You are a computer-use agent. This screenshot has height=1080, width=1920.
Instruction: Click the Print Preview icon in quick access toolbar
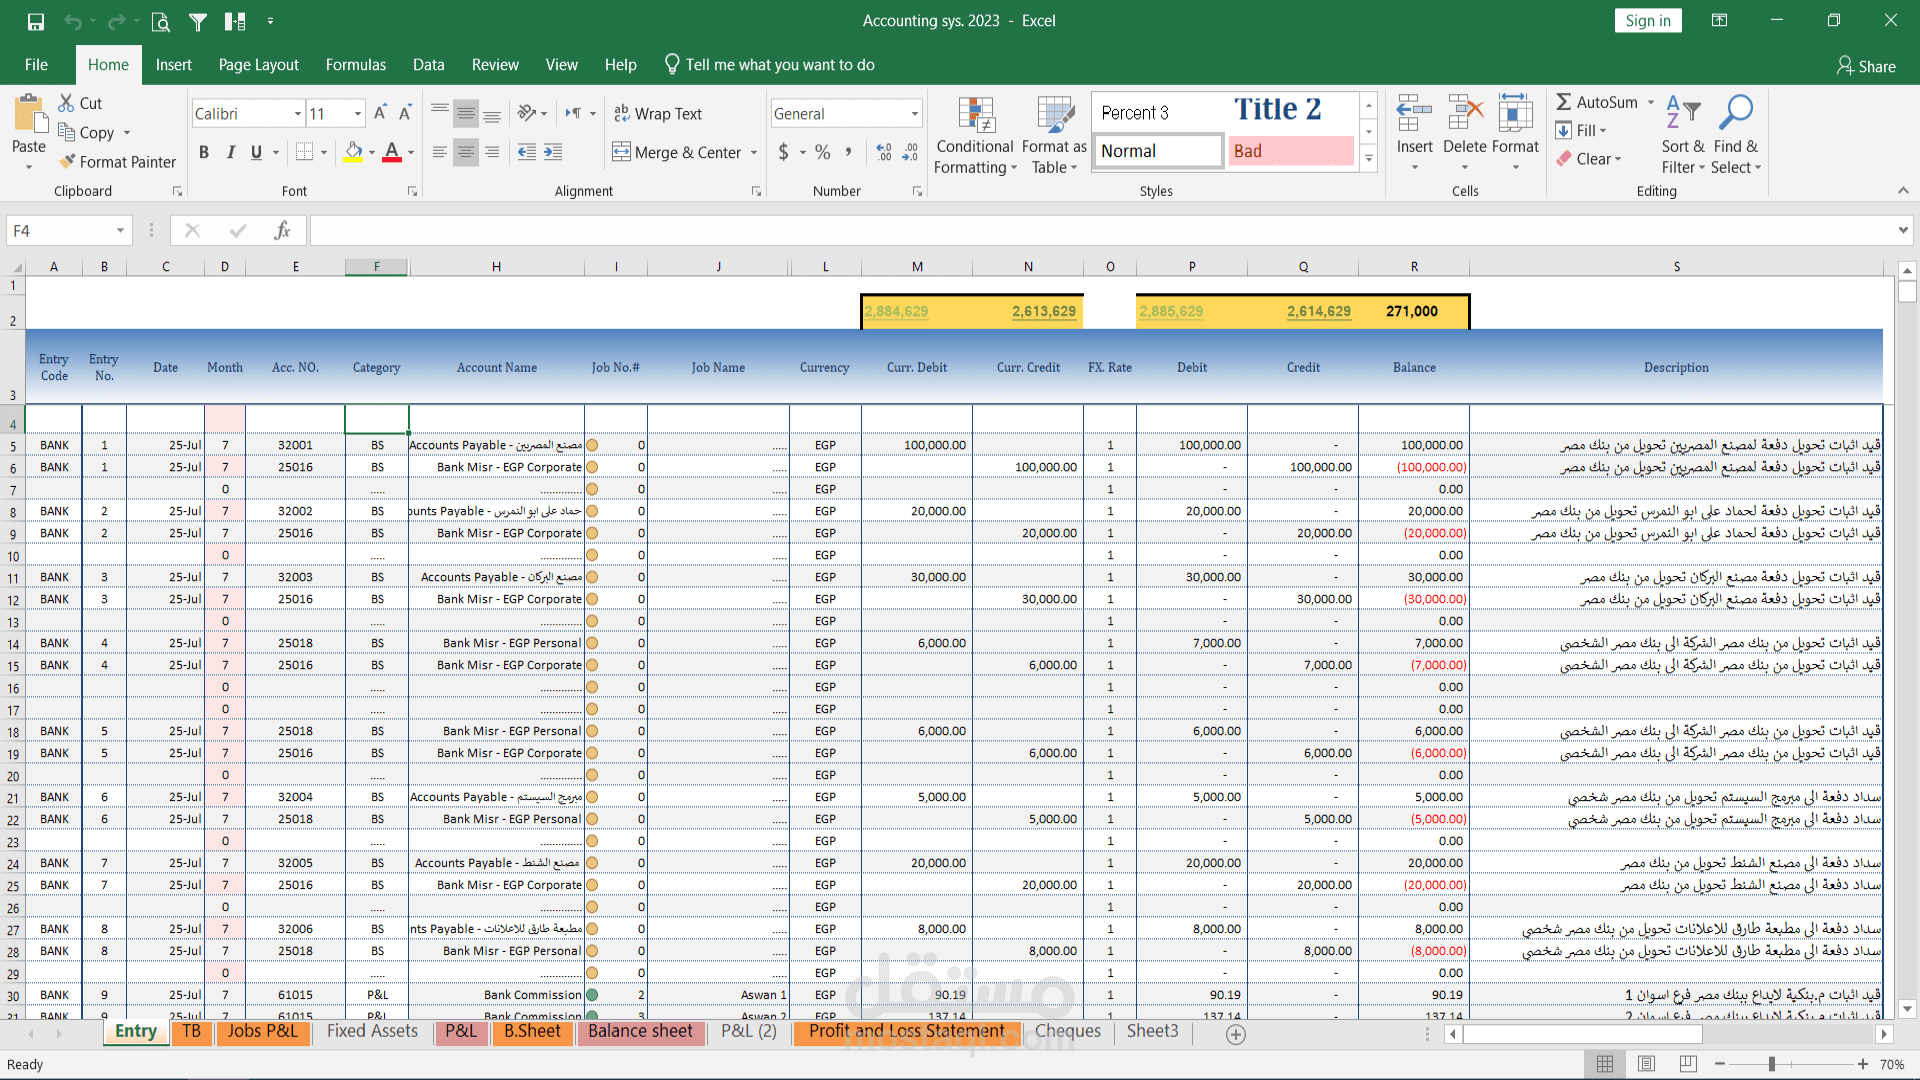tap(160, 21)
